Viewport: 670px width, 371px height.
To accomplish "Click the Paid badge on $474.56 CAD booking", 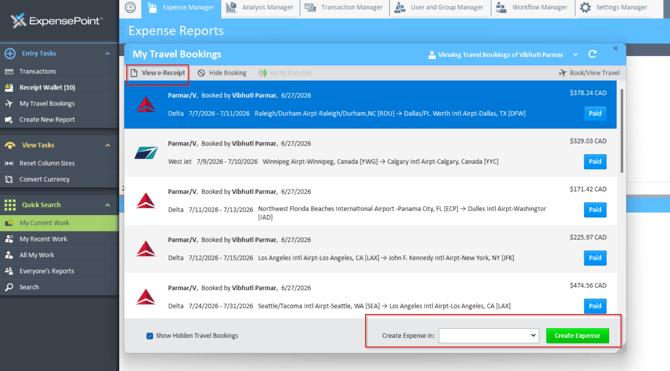I will 595,306.
